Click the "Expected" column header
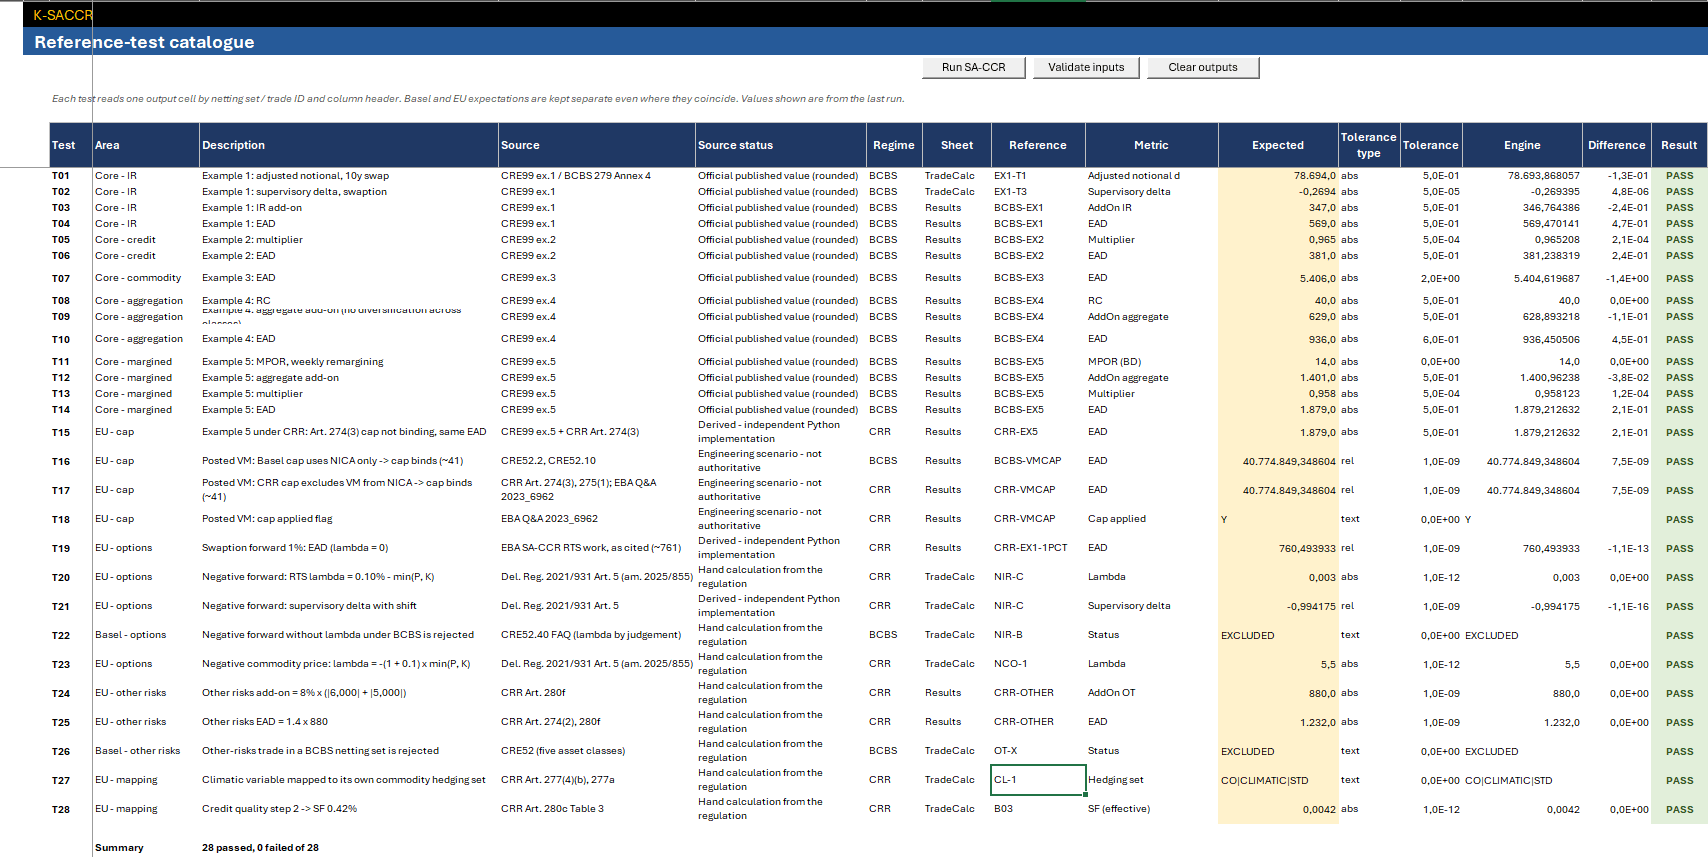 1278,145
